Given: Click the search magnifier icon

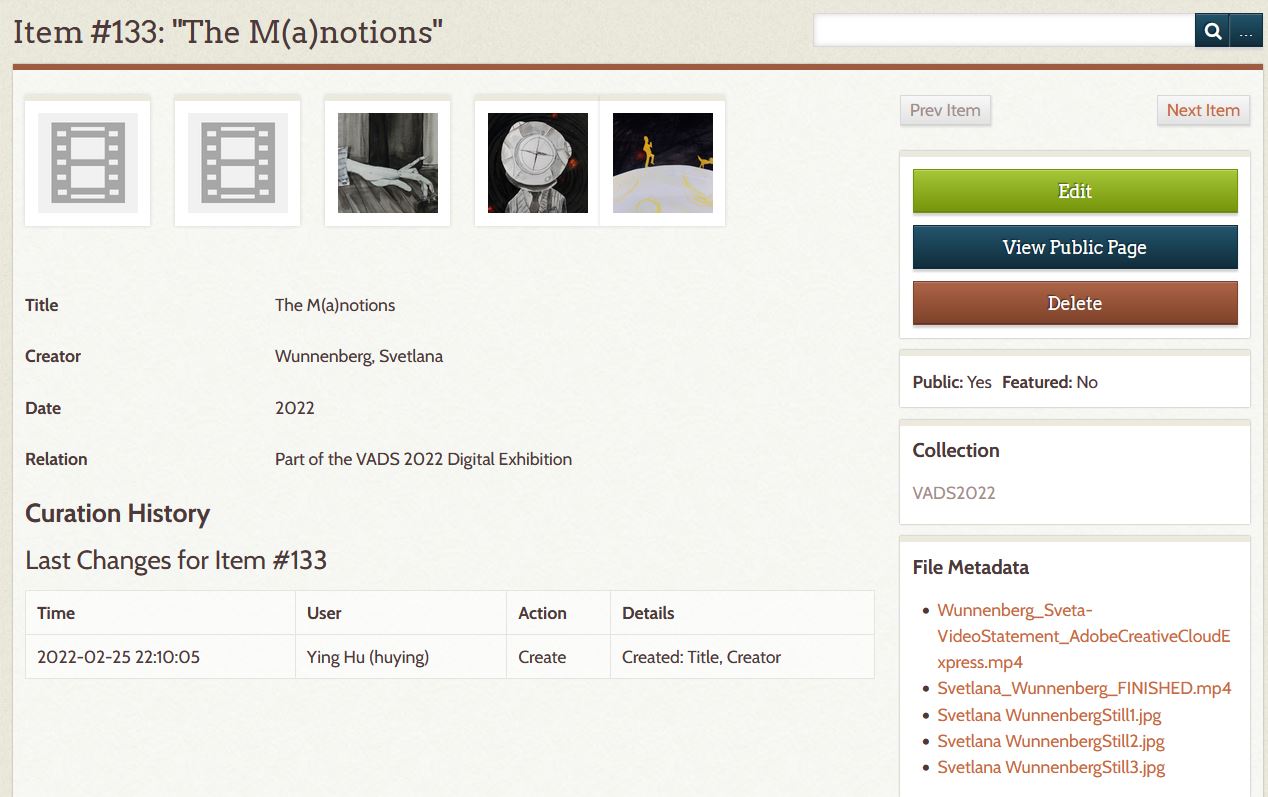Looking at the screenshot, I should (1211, 32).
